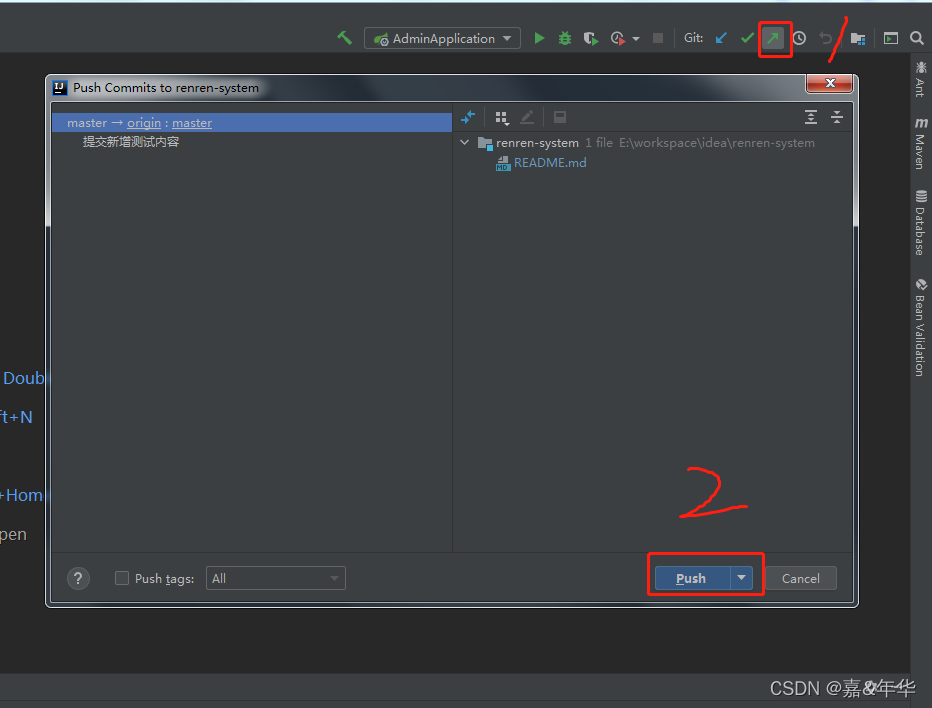The height and width of the screenshot is (708, 932).
Task: Show Git history clock icon
Action: point(799,39)
